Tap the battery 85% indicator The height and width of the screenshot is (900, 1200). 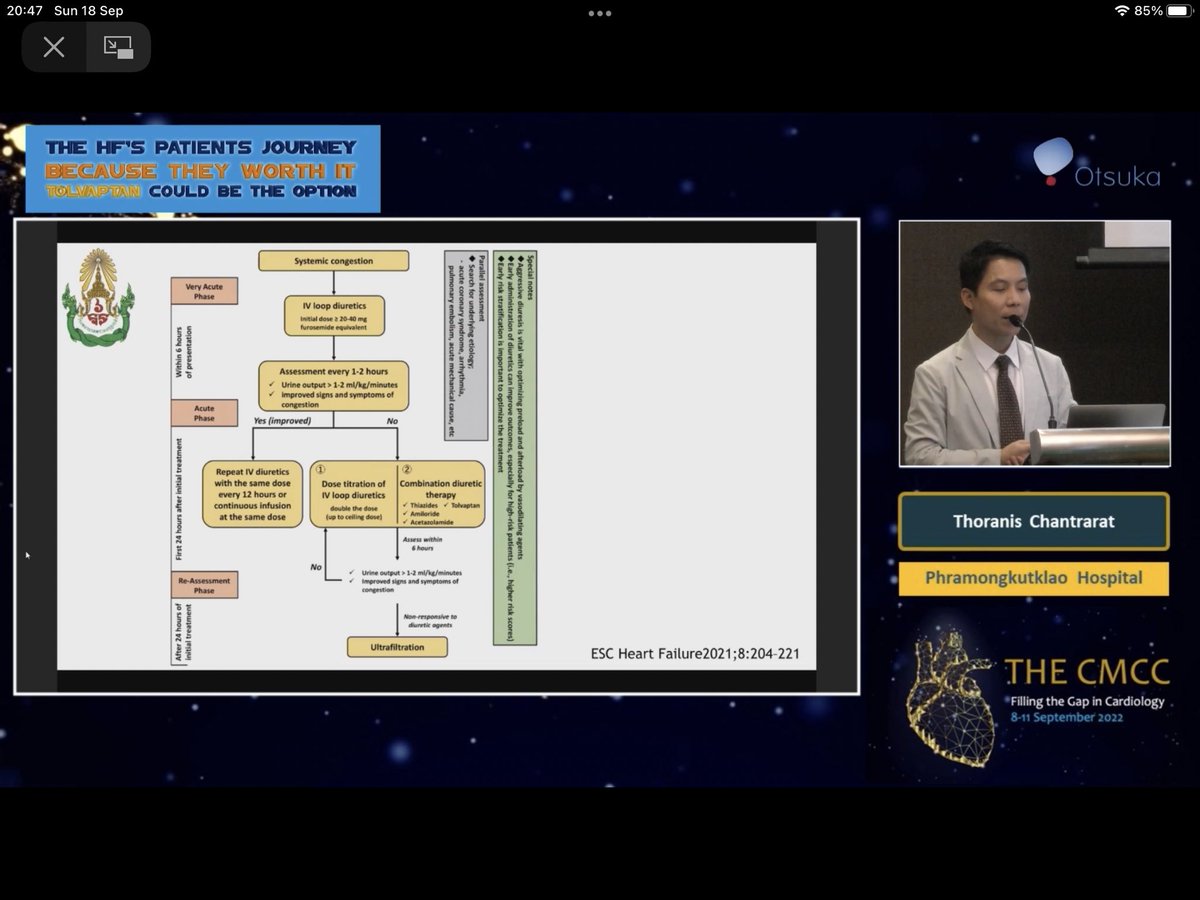[1161, 11]
